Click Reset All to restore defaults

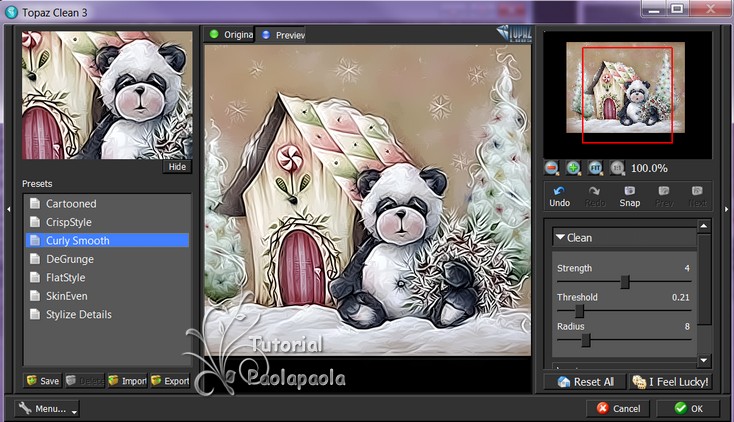coord(585,382)
